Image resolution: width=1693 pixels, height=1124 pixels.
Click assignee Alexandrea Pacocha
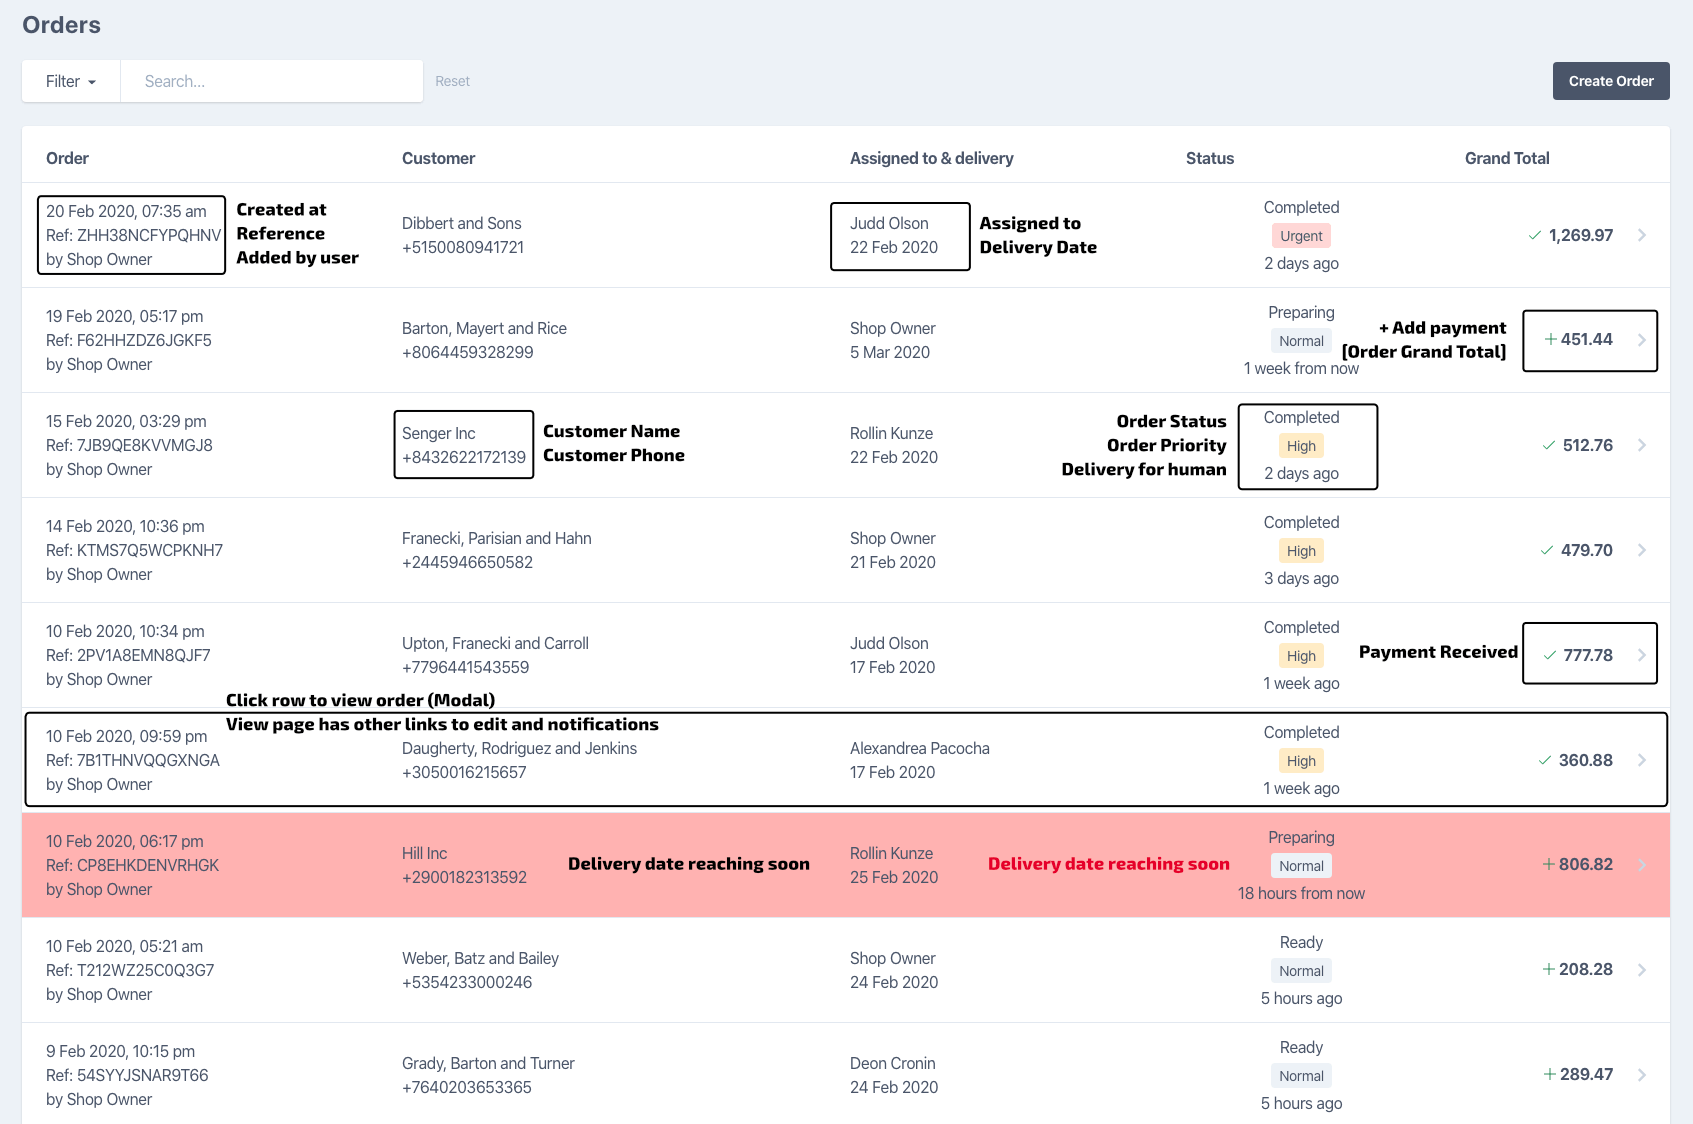[920, 748]
